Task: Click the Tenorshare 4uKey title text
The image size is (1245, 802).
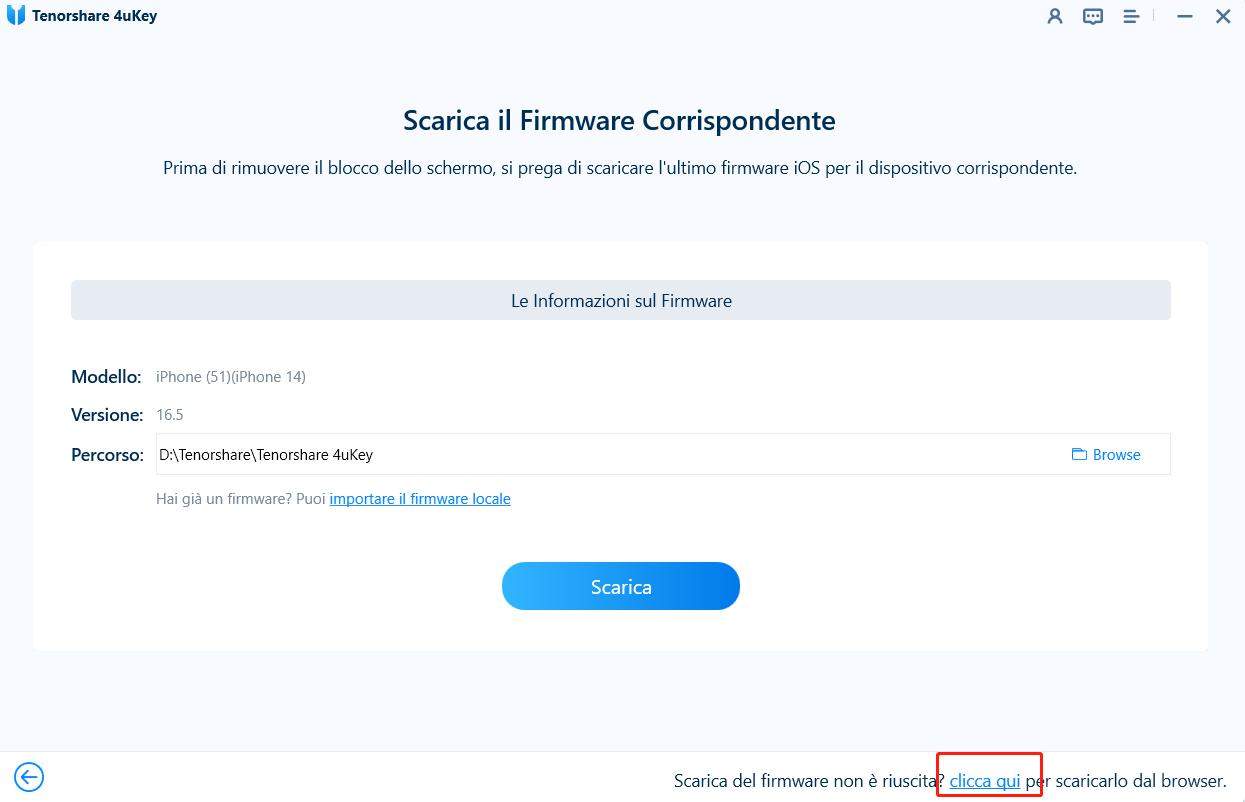Action: point(94,15)
